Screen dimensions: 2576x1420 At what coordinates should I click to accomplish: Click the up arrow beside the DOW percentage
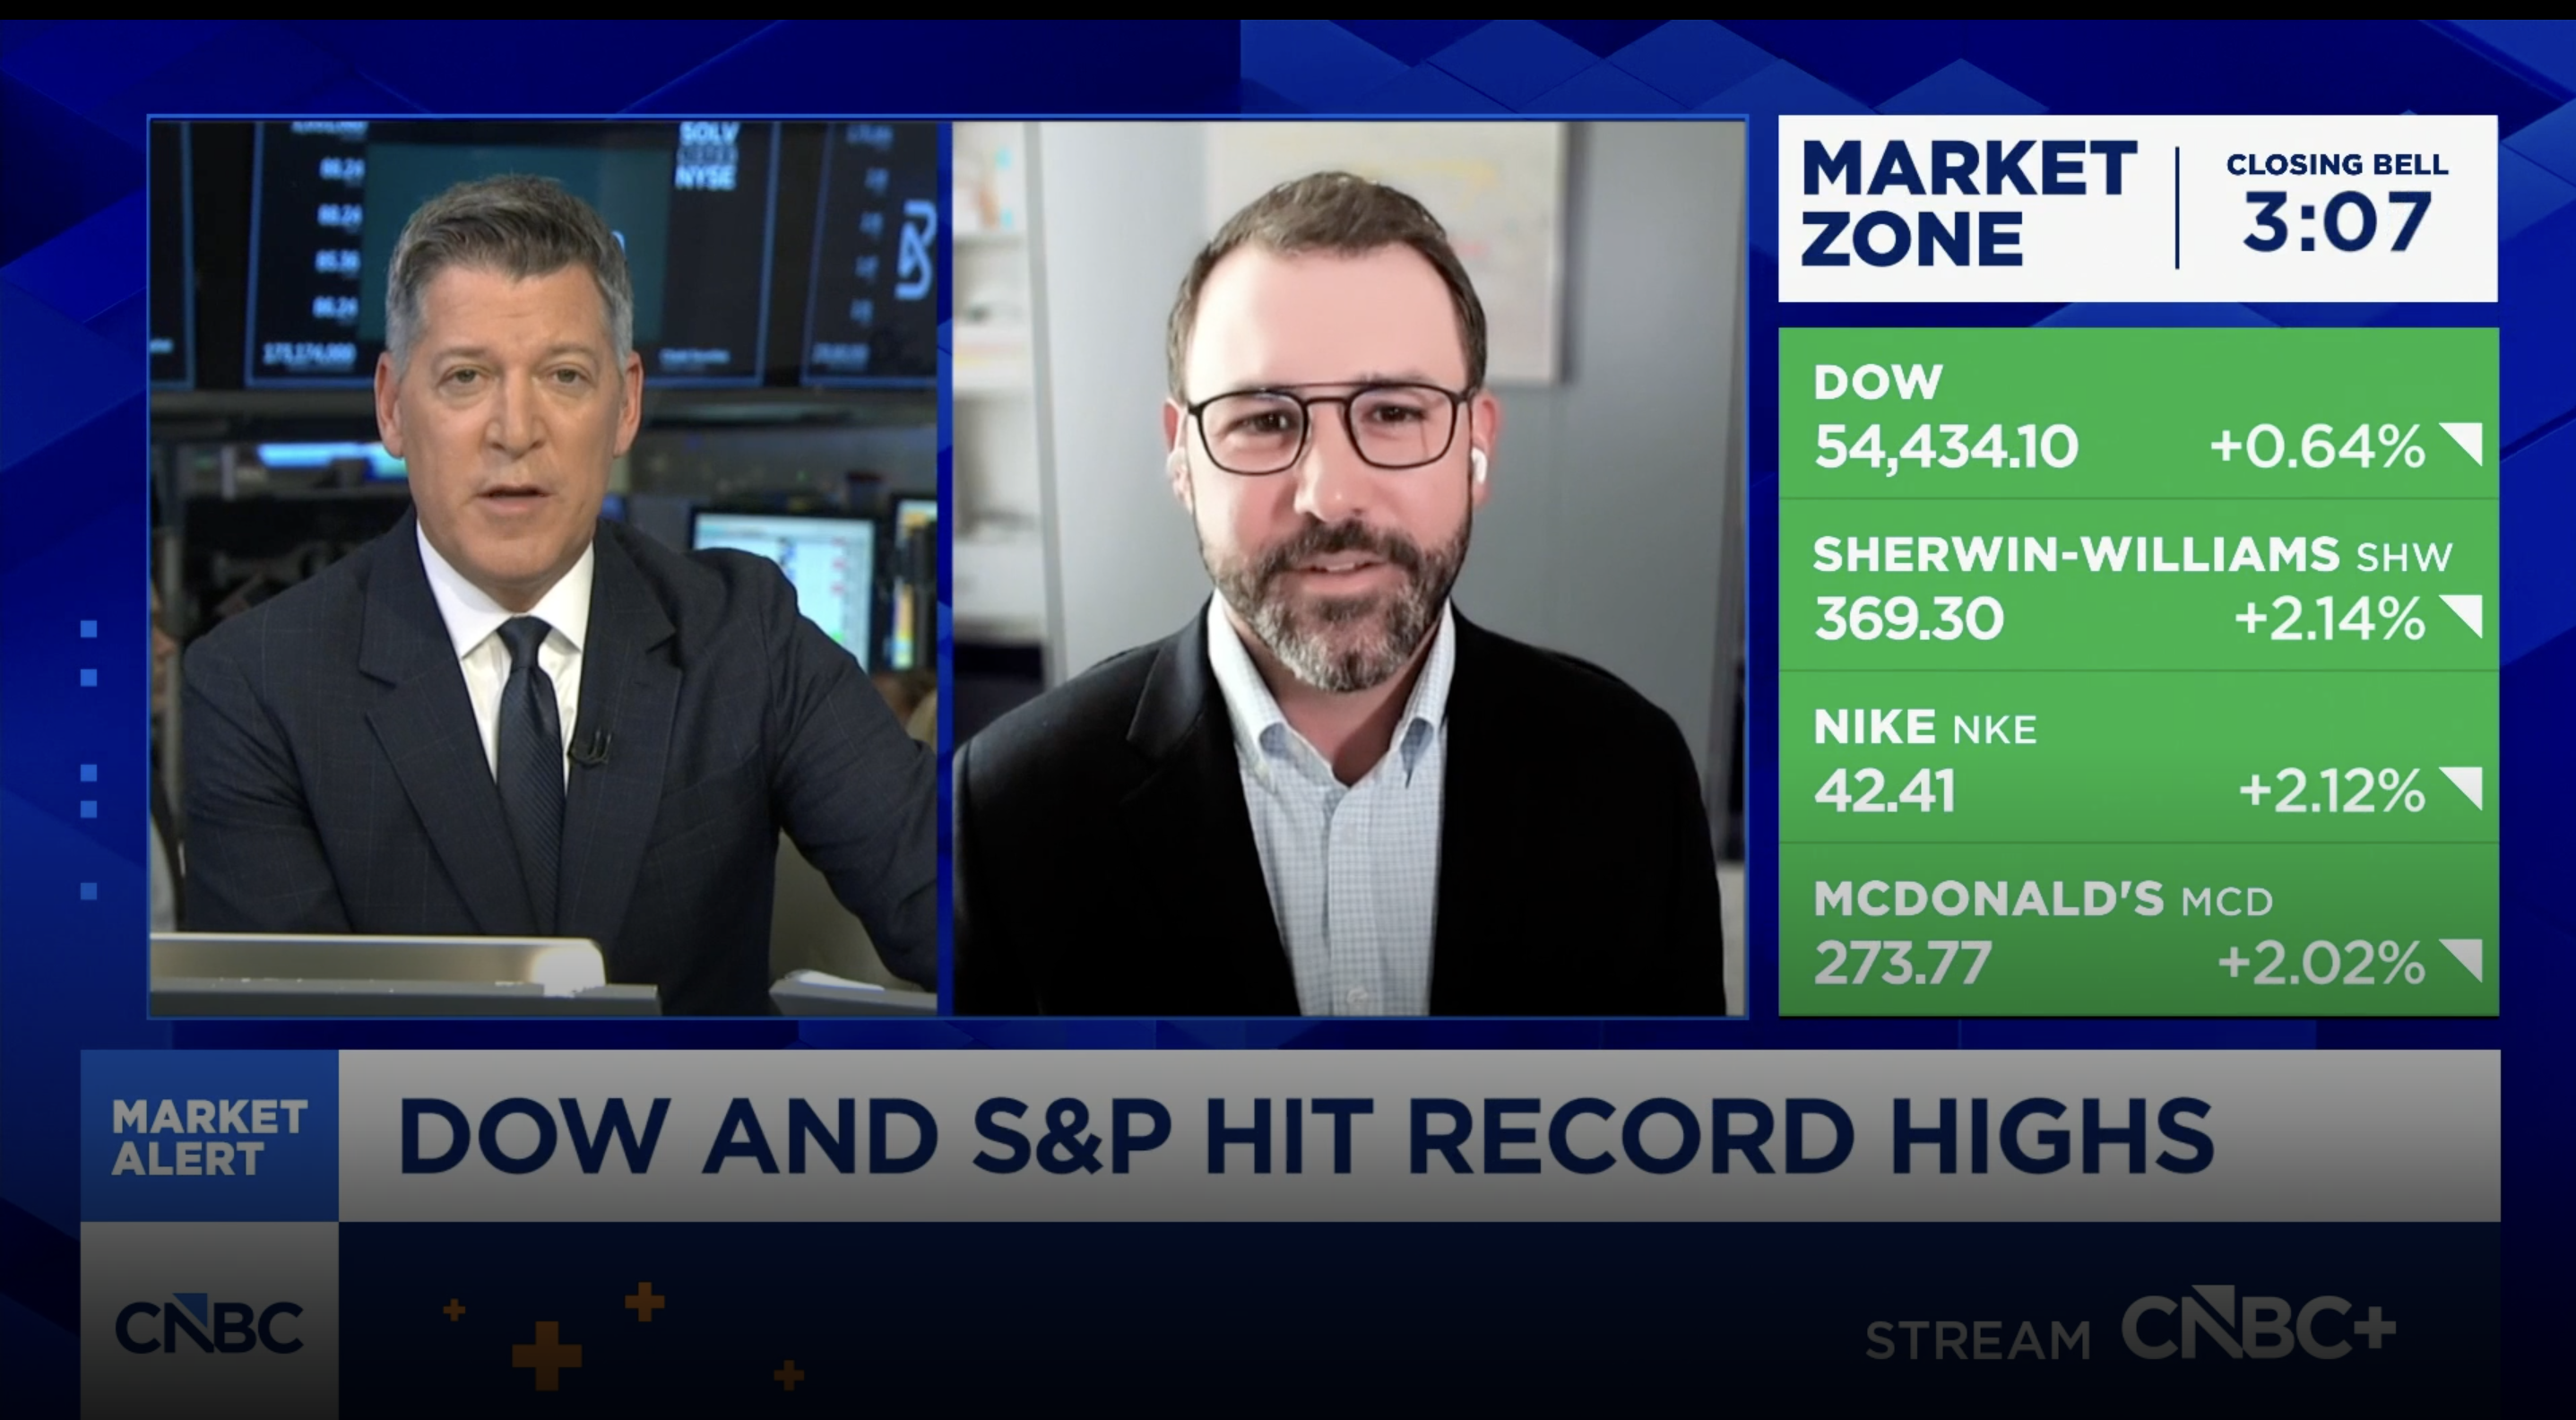click(x=2461, y=444)
